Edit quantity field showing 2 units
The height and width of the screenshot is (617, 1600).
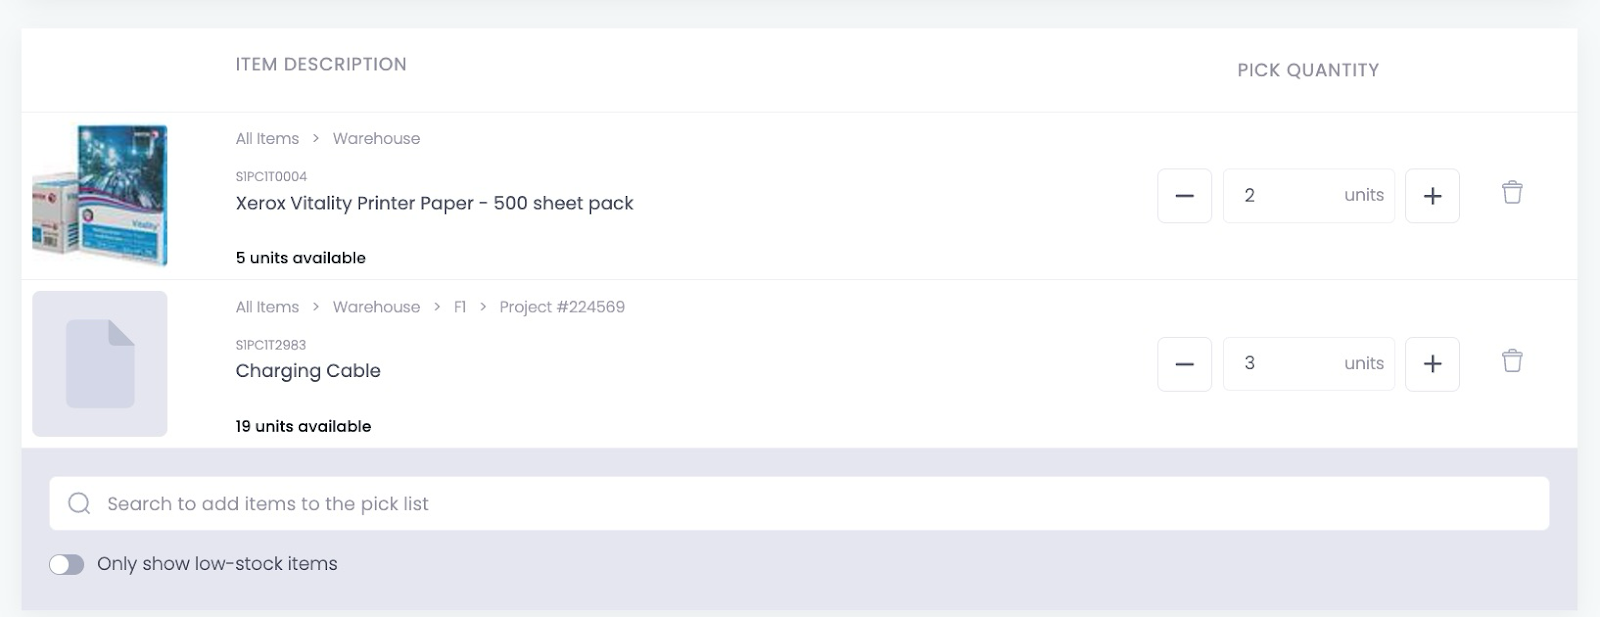[1308, 195]
